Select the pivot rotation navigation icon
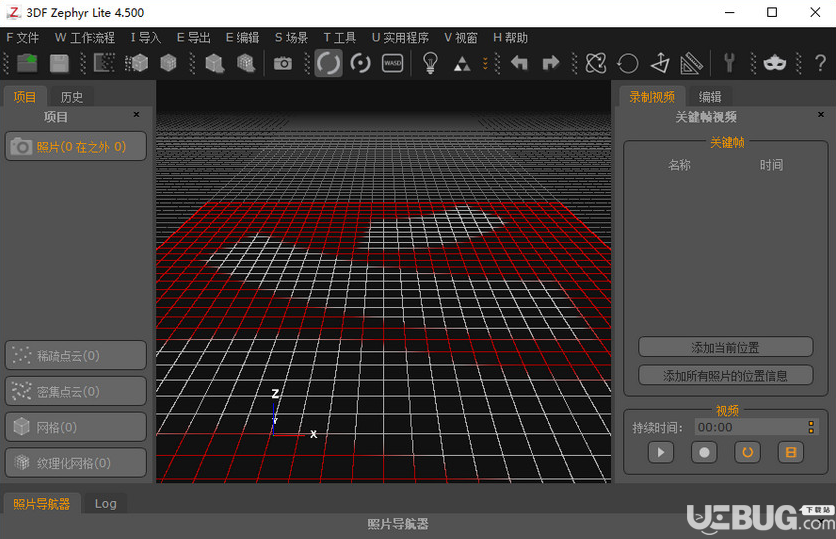 [x=360, y=63]
